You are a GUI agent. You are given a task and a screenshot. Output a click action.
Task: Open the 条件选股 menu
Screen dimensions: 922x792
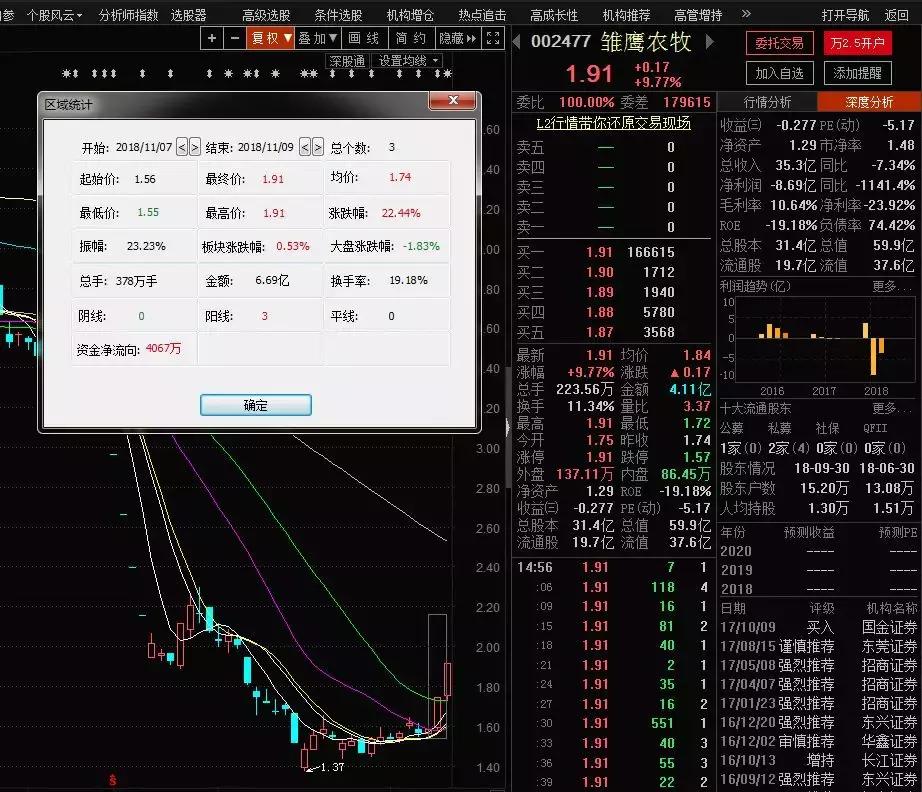click(x=336, y=14)
